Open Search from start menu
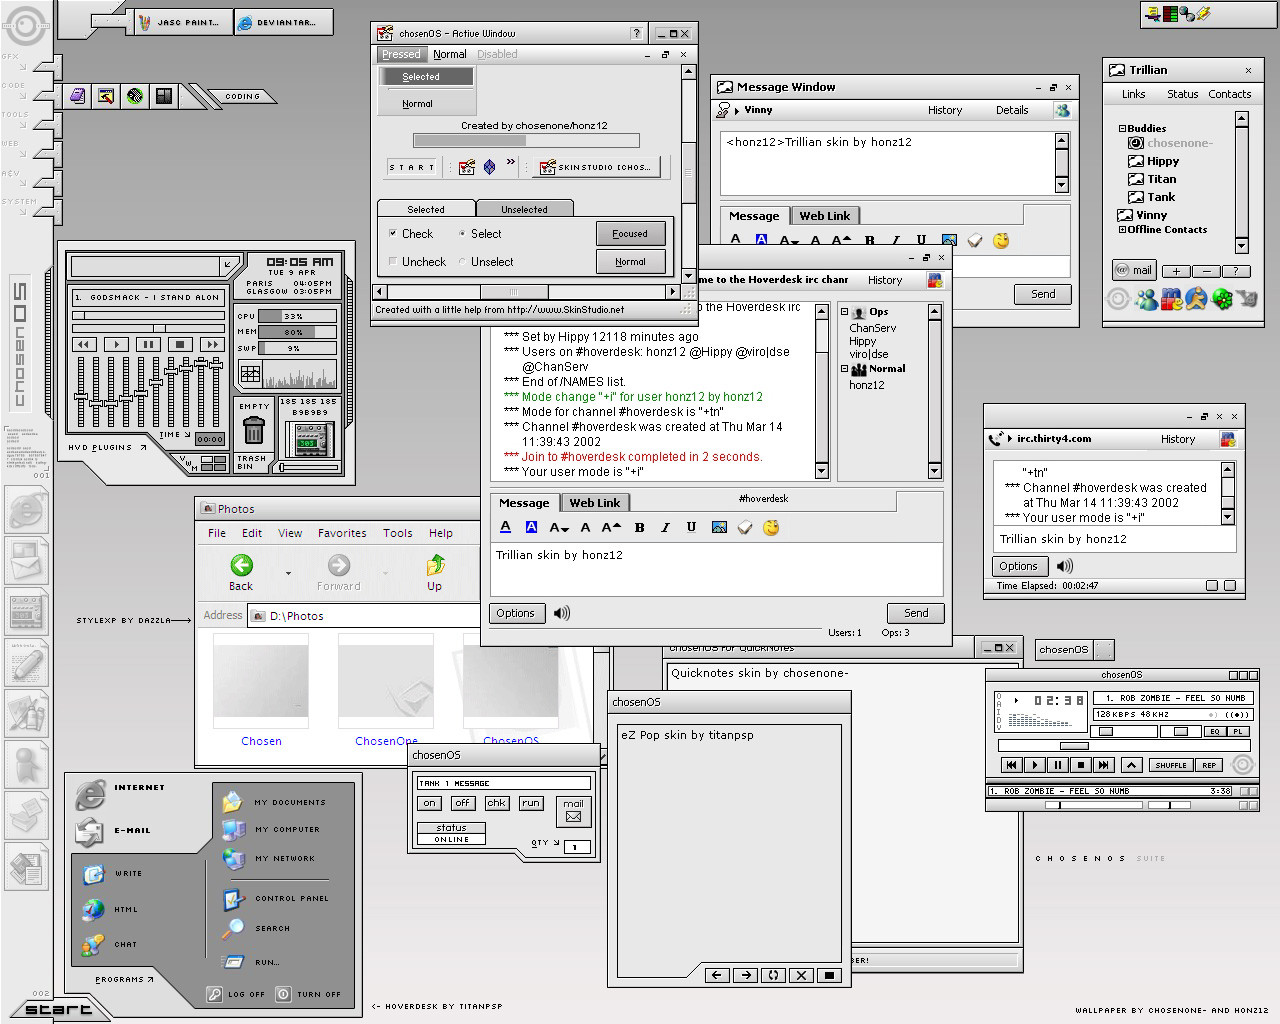Image resolution: width=1280 pixels, height=1024 pixels. [x=257, y=928]
